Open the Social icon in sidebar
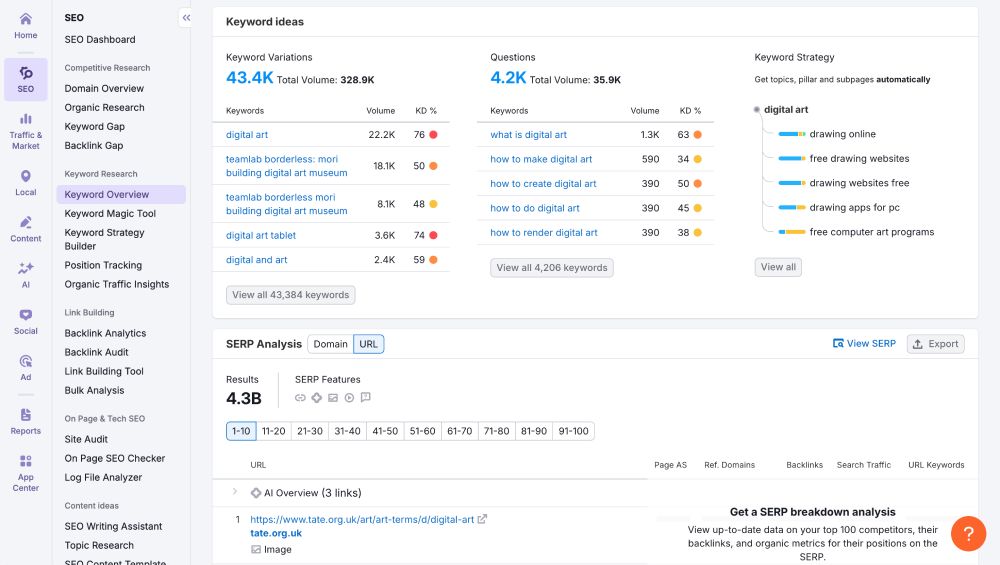Image resolution: width=1000 pixels, height=565 pixels. coord(26,315)
